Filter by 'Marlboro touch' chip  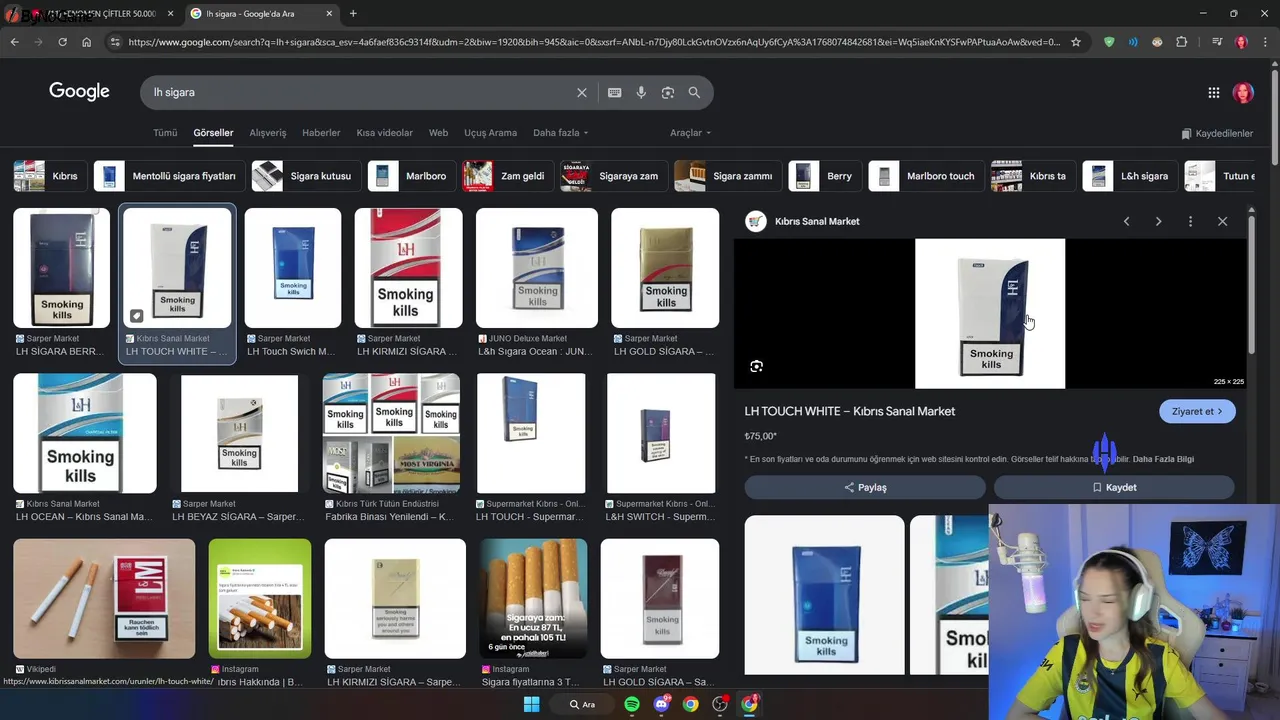pyautogui.click(x=925, y=176)
